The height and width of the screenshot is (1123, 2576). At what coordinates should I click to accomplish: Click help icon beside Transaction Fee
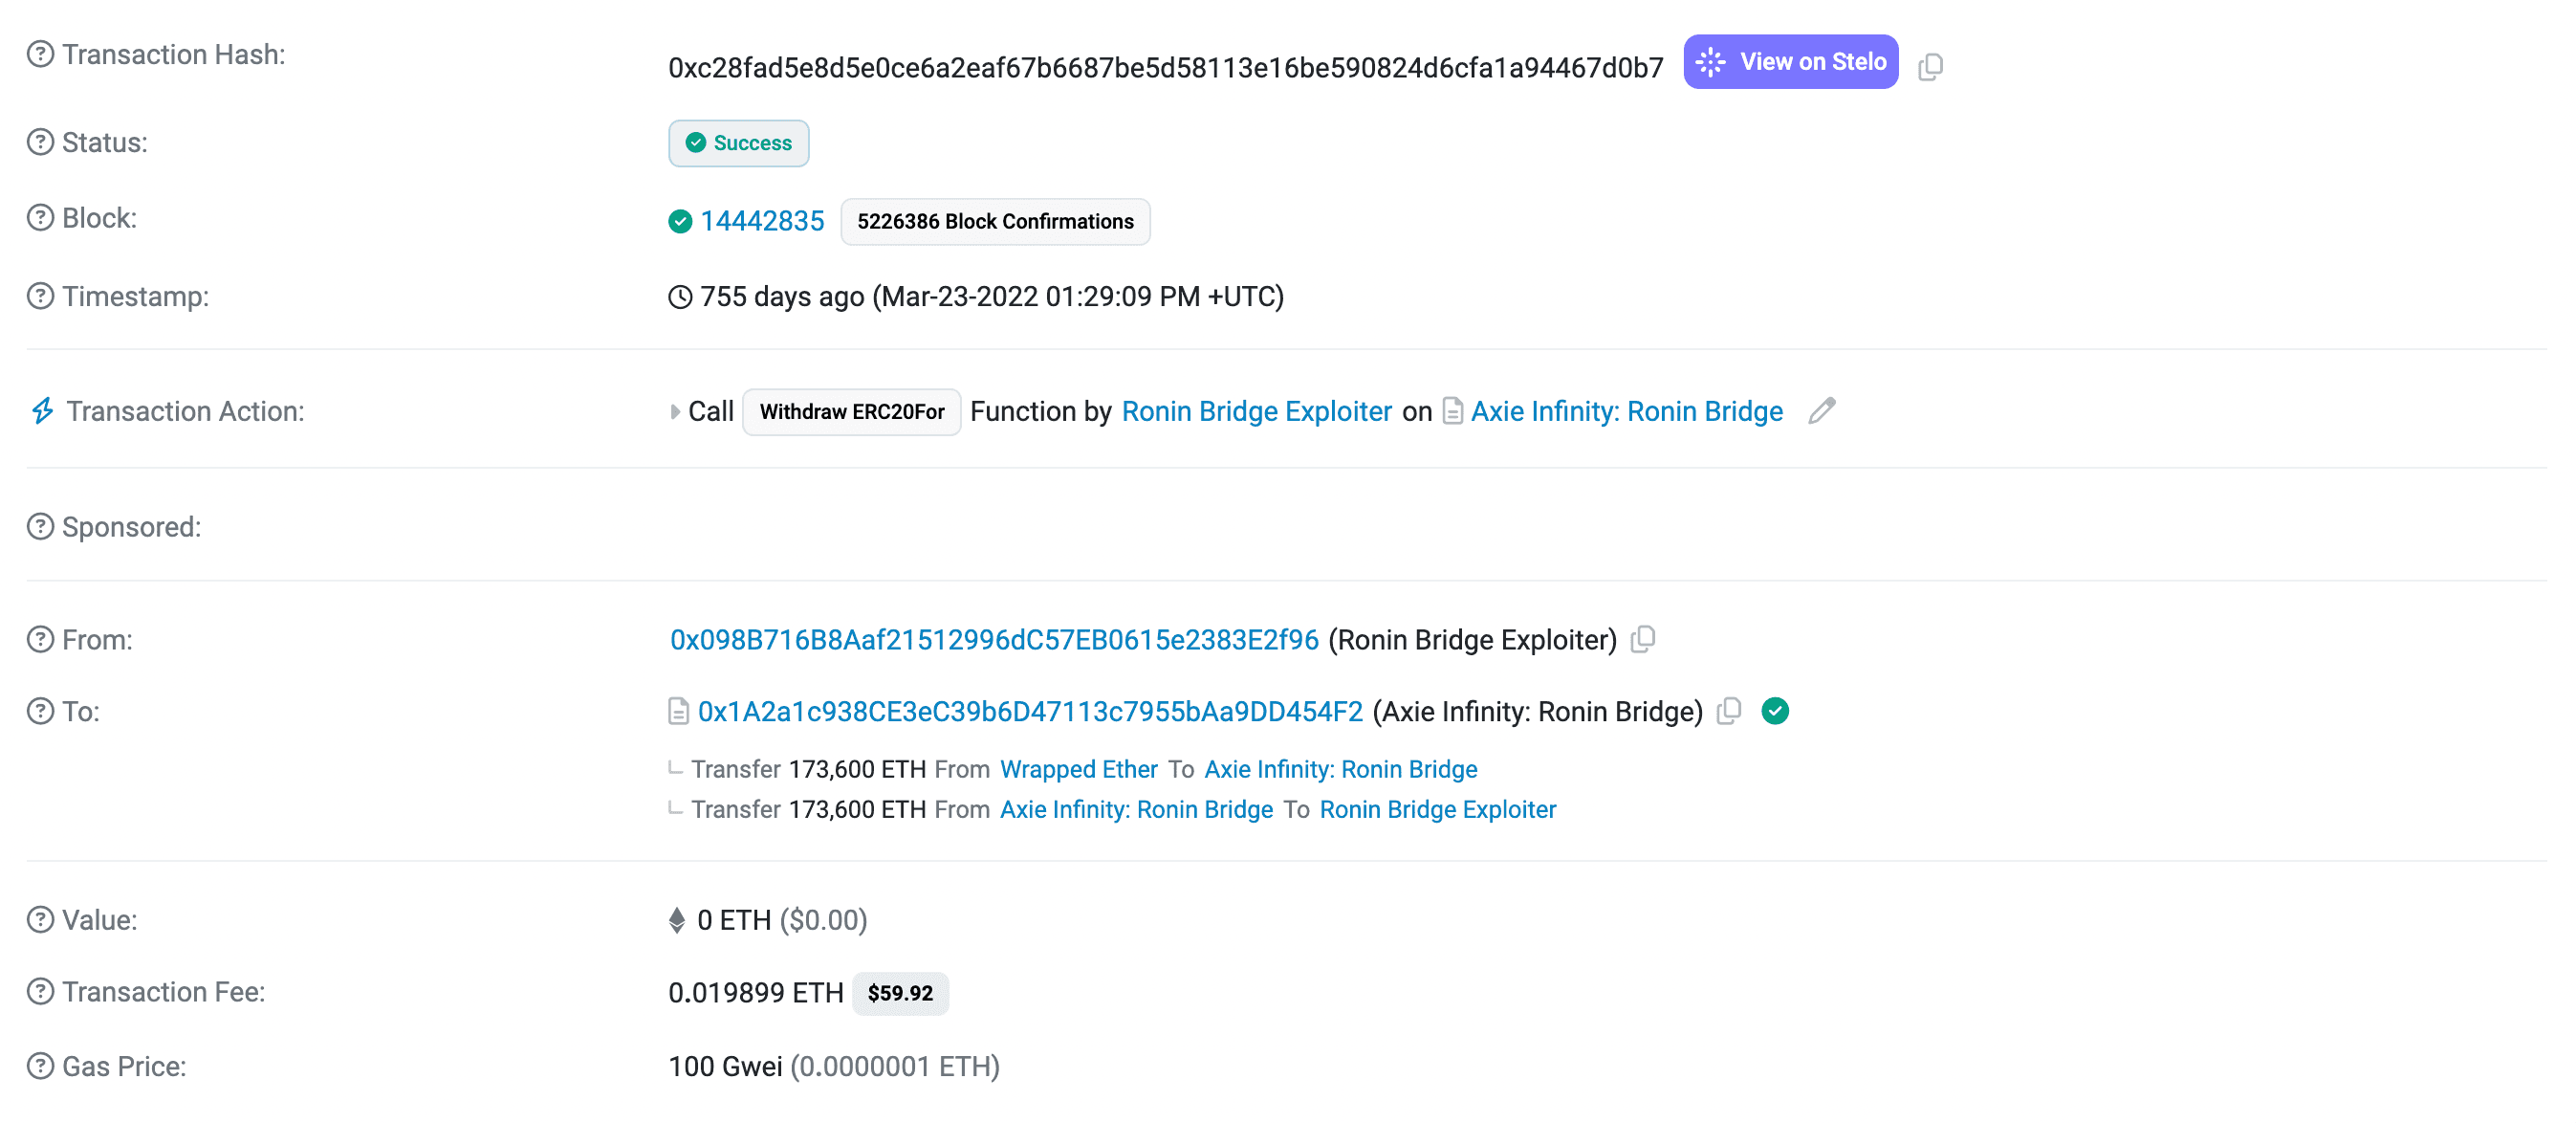click(40, 992)
